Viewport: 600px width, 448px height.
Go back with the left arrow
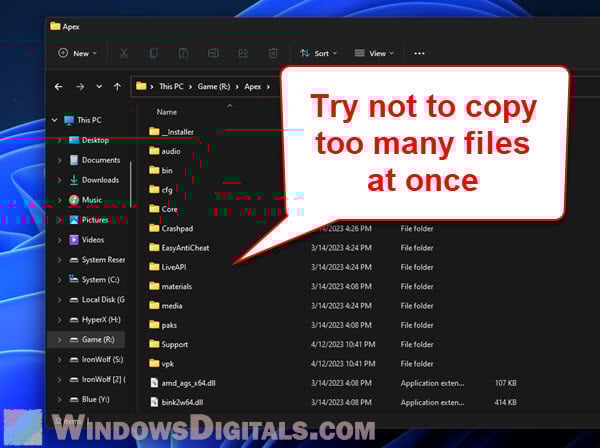(59, 87)
